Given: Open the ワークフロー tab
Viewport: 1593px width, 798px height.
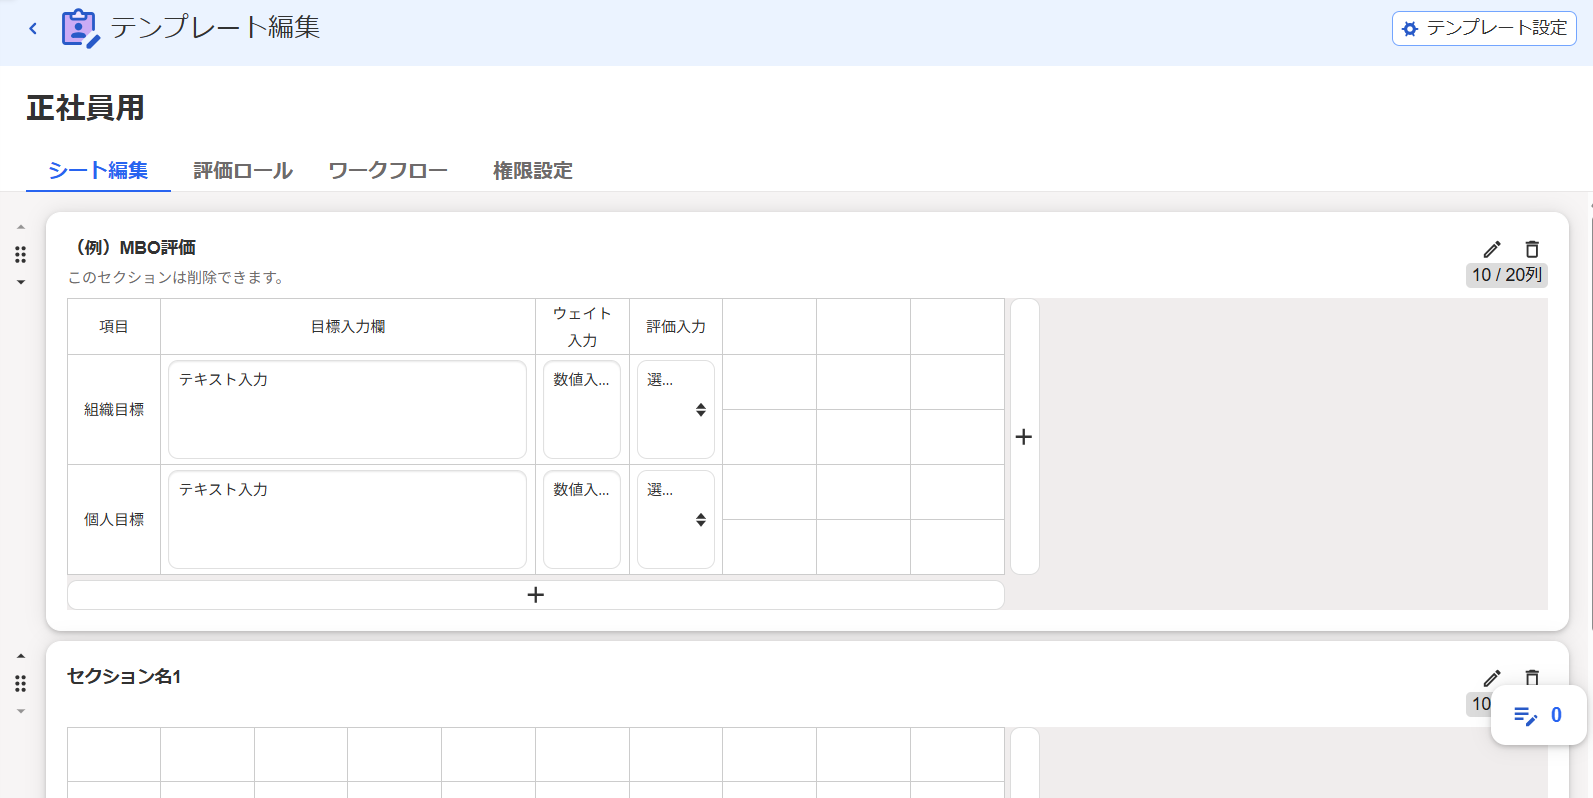Looking at the screenshot, I should [388, 170].
